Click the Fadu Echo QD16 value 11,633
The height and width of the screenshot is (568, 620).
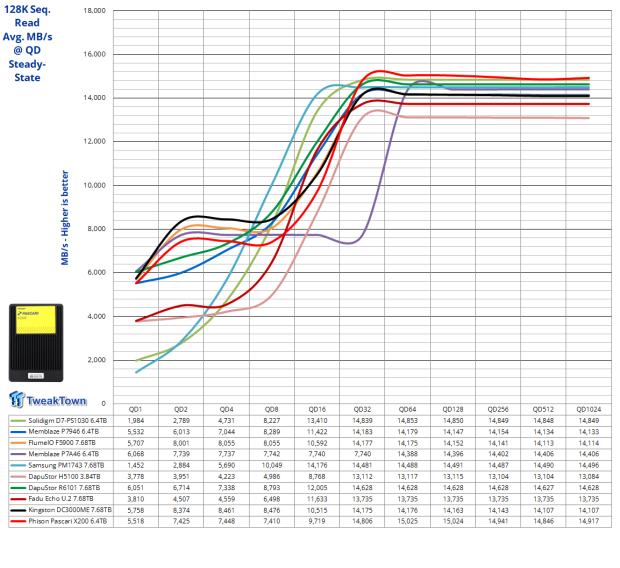pos(317,498)
